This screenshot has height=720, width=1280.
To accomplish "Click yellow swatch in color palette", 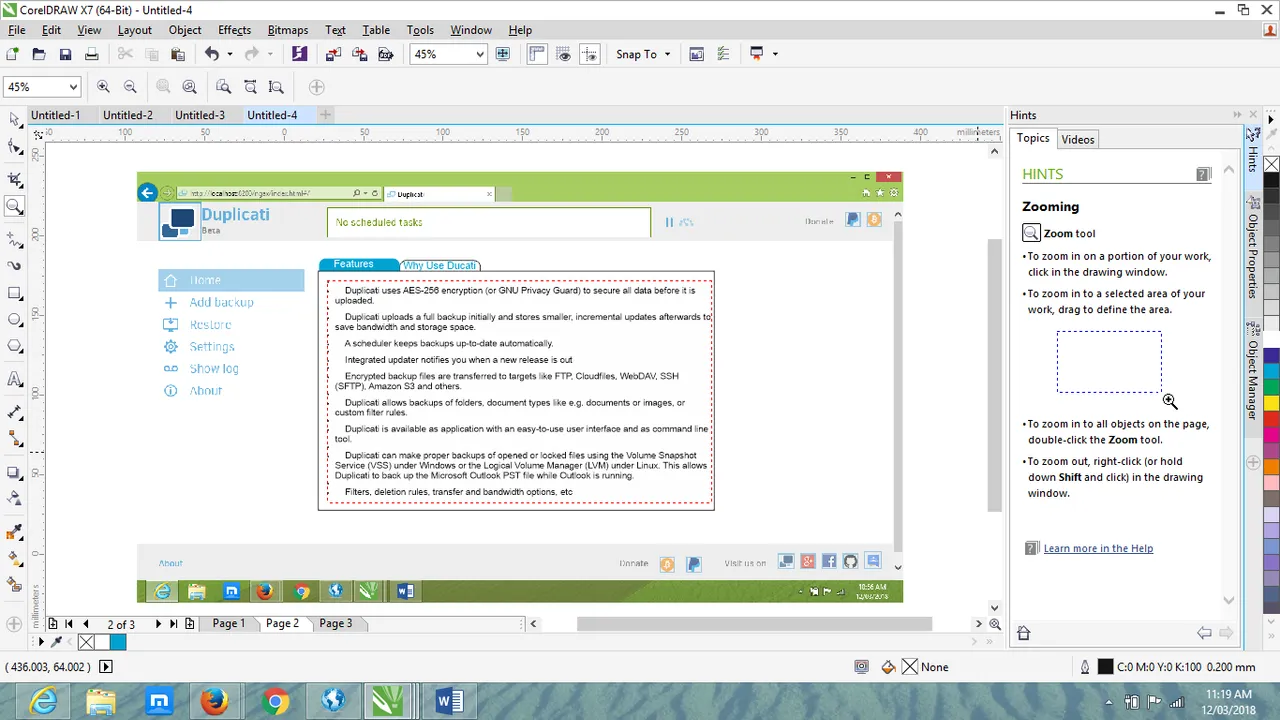I will [1271, 402].
